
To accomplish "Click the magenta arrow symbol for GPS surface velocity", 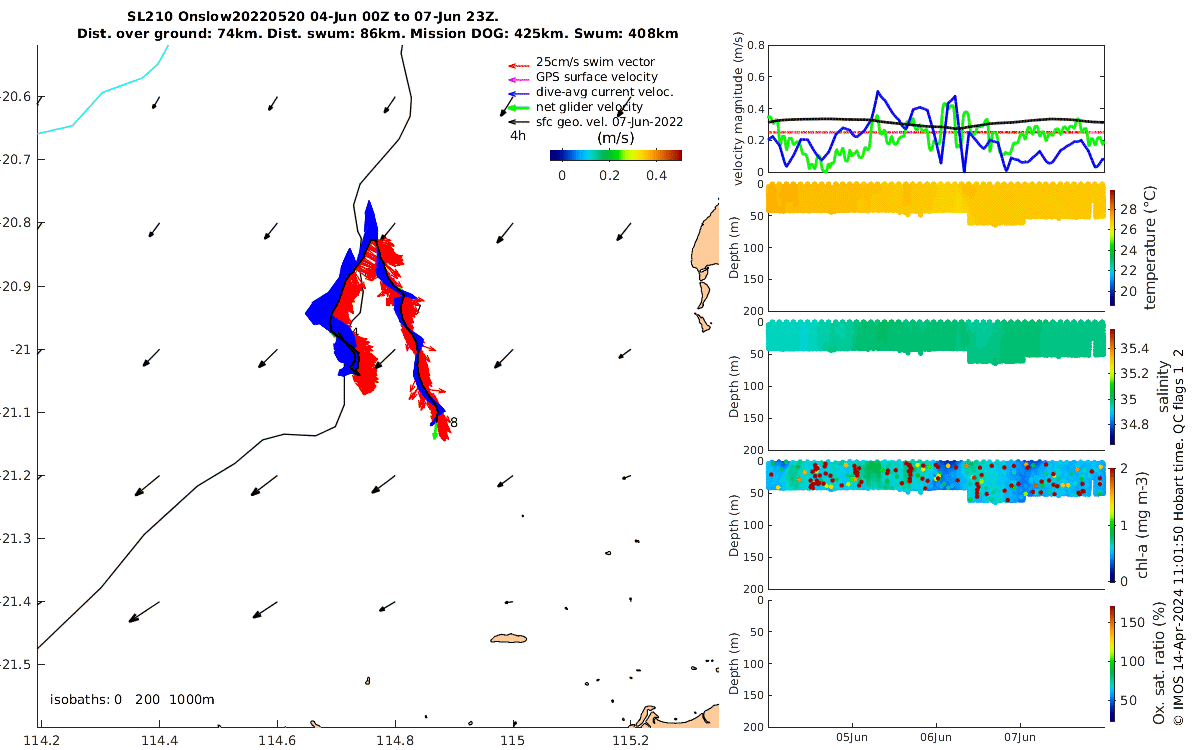I will [517, 79].
